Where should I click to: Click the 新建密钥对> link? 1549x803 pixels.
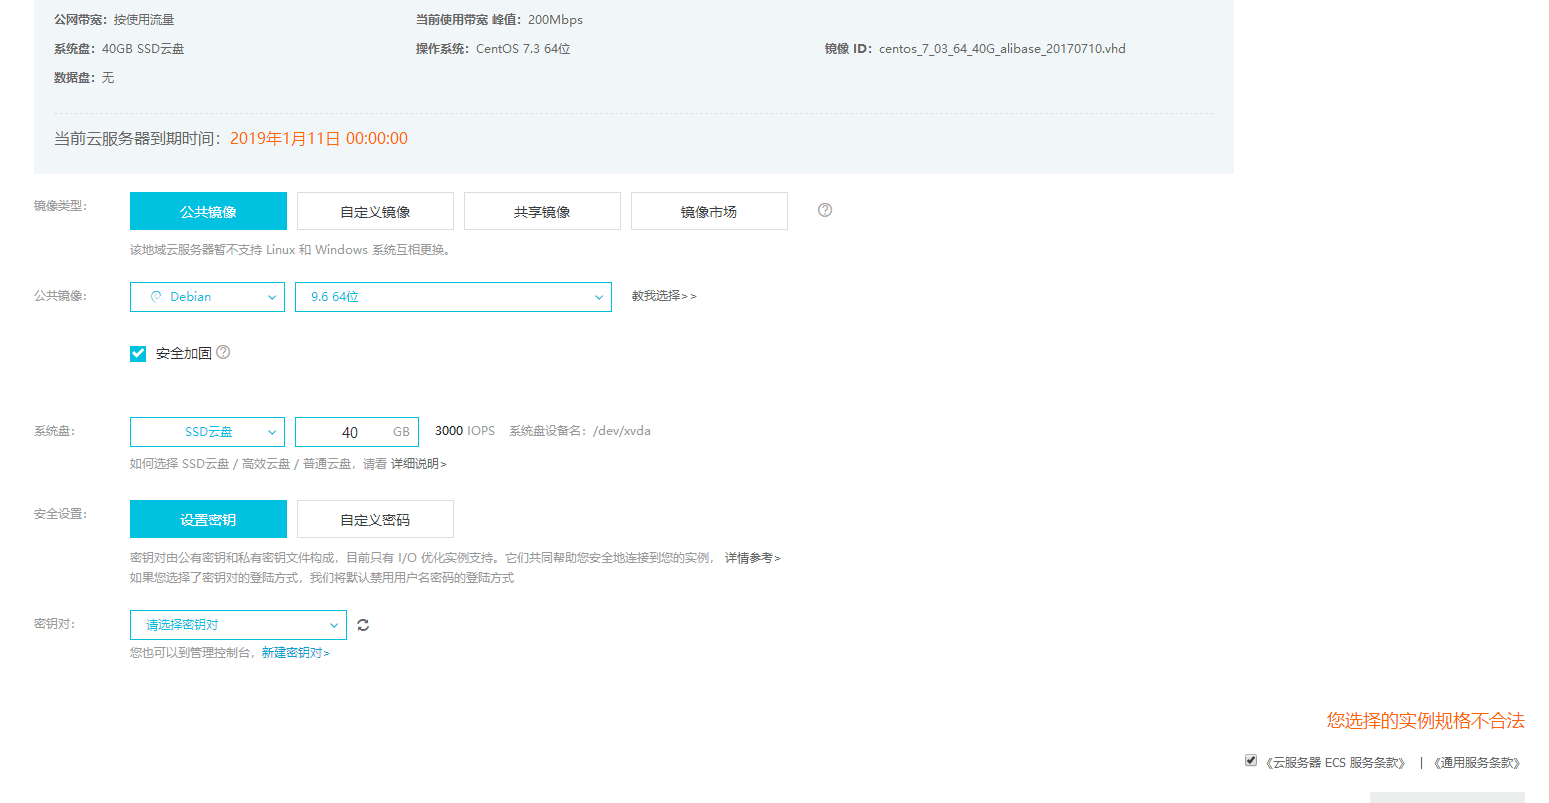[x=296, y=653]
